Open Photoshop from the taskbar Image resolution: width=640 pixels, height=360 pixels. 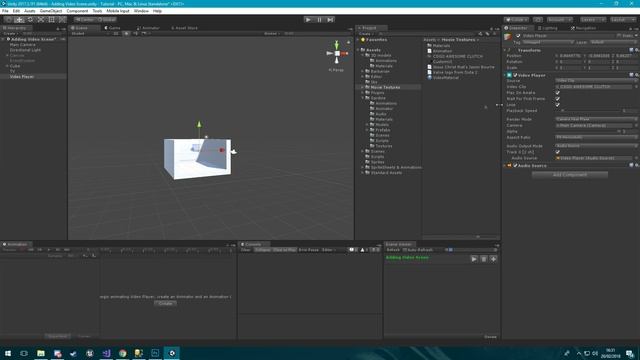(x=155, y=353)
